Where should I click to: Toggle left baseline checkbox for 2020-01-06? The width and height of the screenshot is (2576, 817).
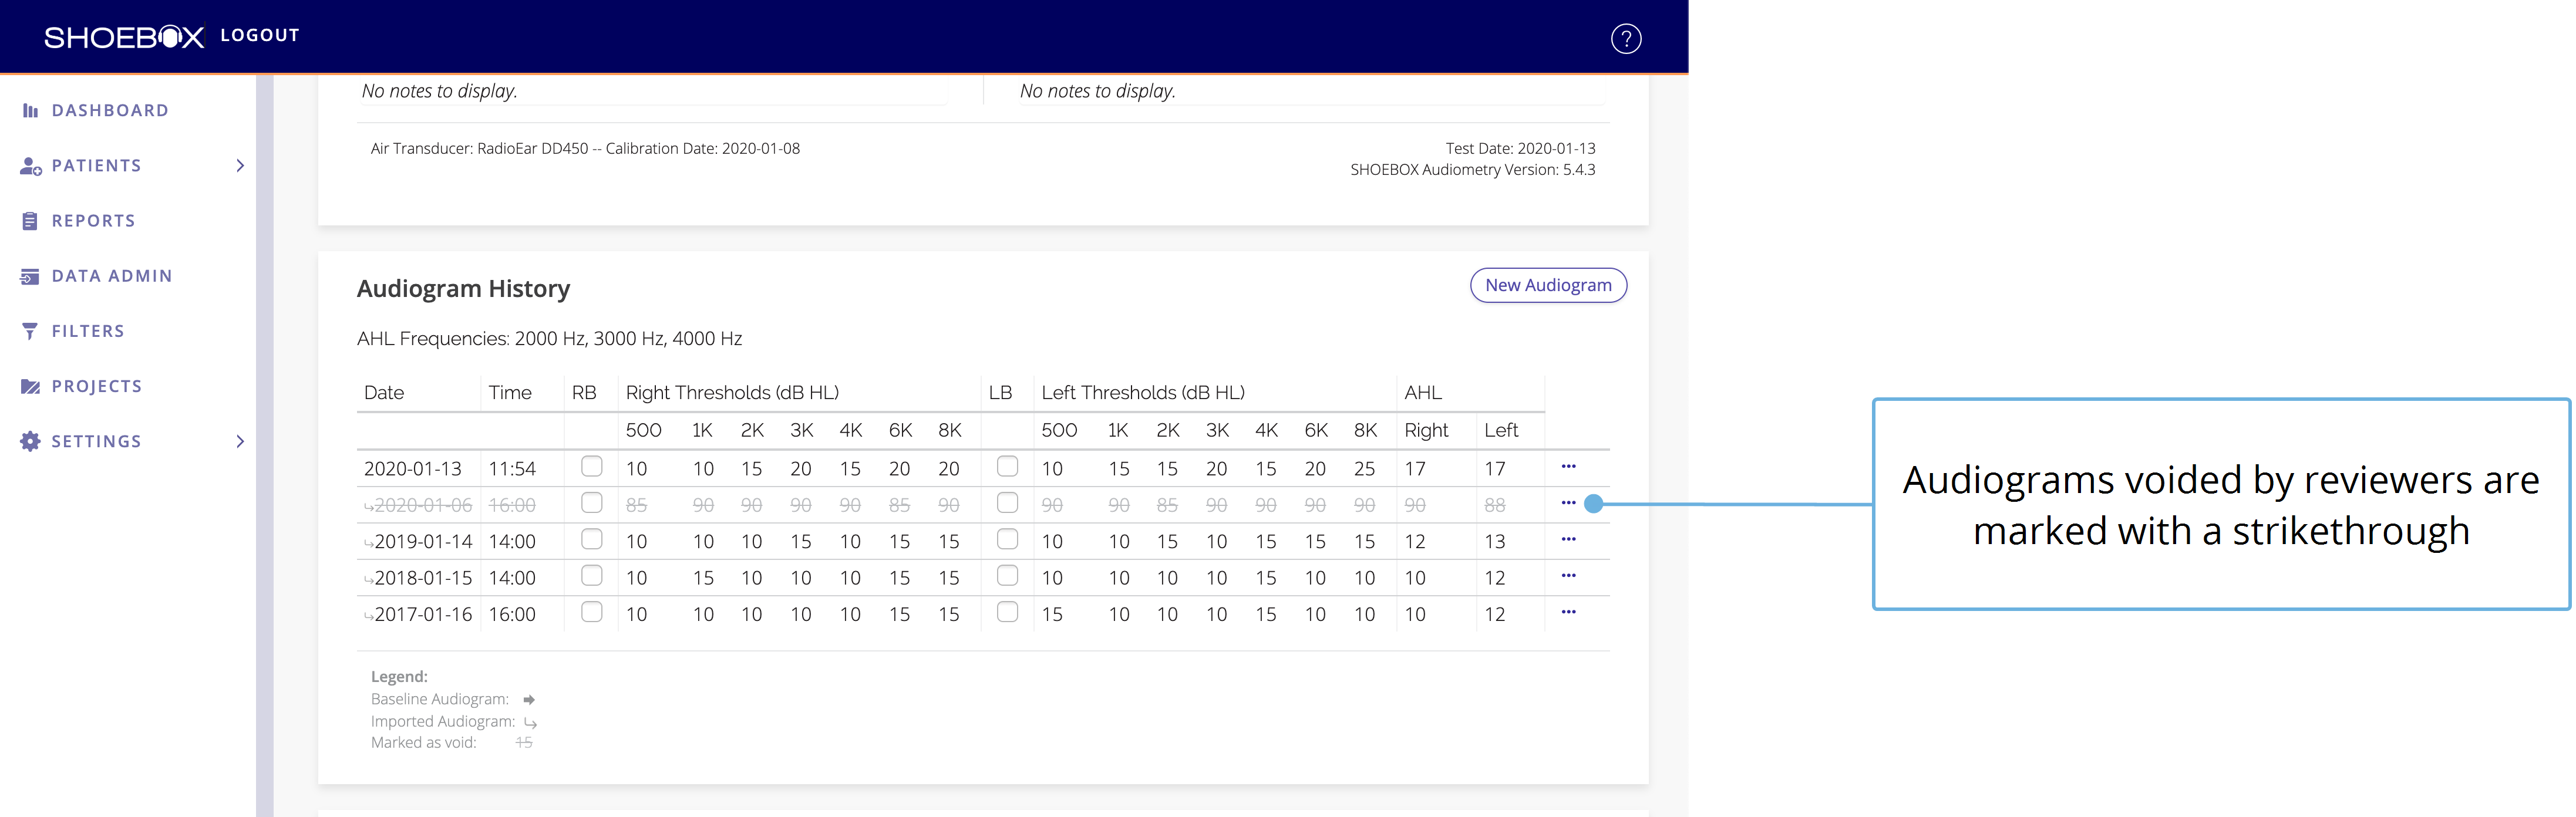[x=1007, y=502]
